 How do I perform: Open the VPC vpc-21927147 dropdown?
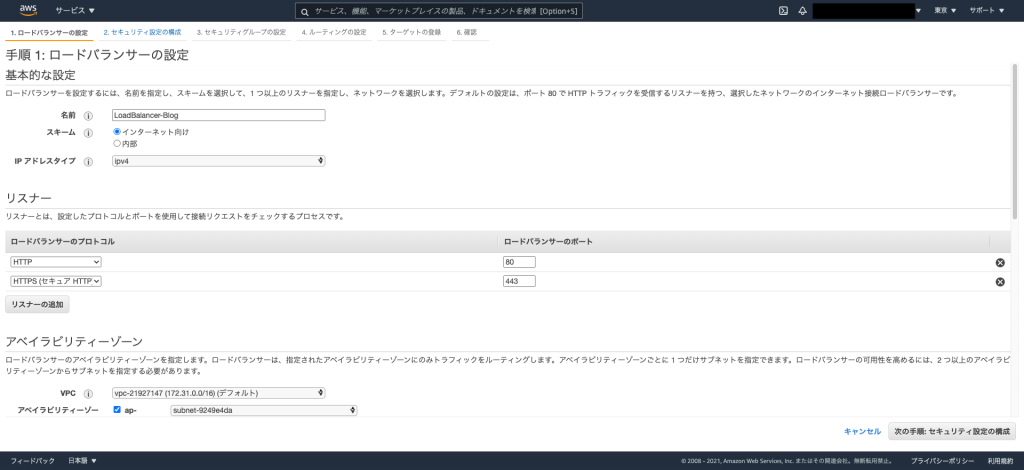[219, 393]
